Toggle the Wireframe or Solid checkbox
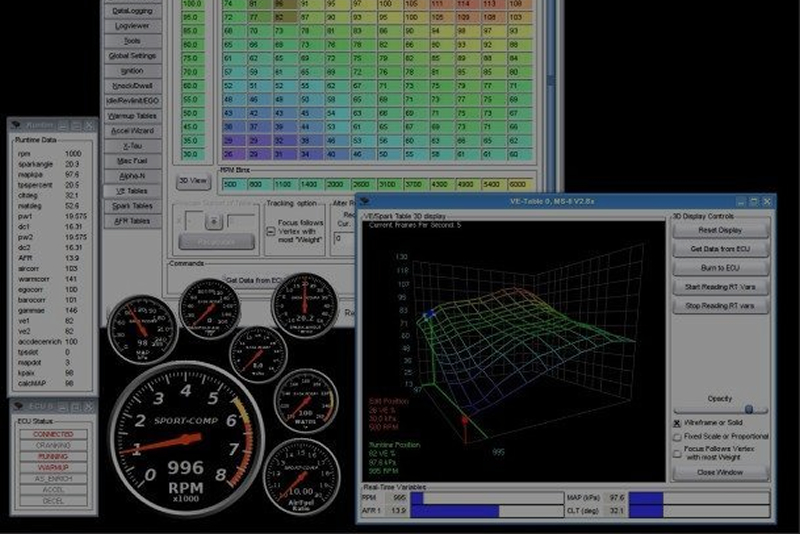 [x=678, y=423]
